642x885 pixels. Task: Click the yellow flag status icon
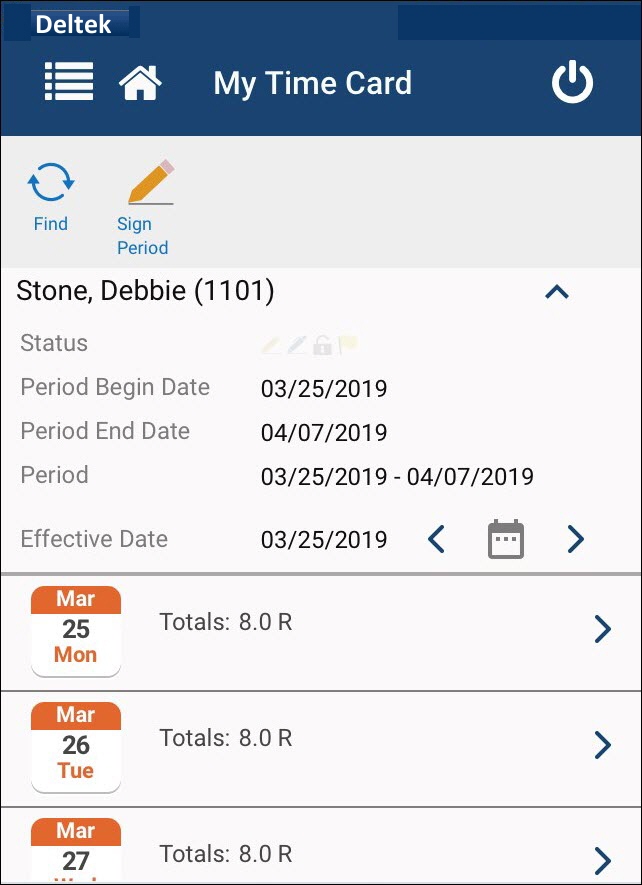[x=348, y=345]
